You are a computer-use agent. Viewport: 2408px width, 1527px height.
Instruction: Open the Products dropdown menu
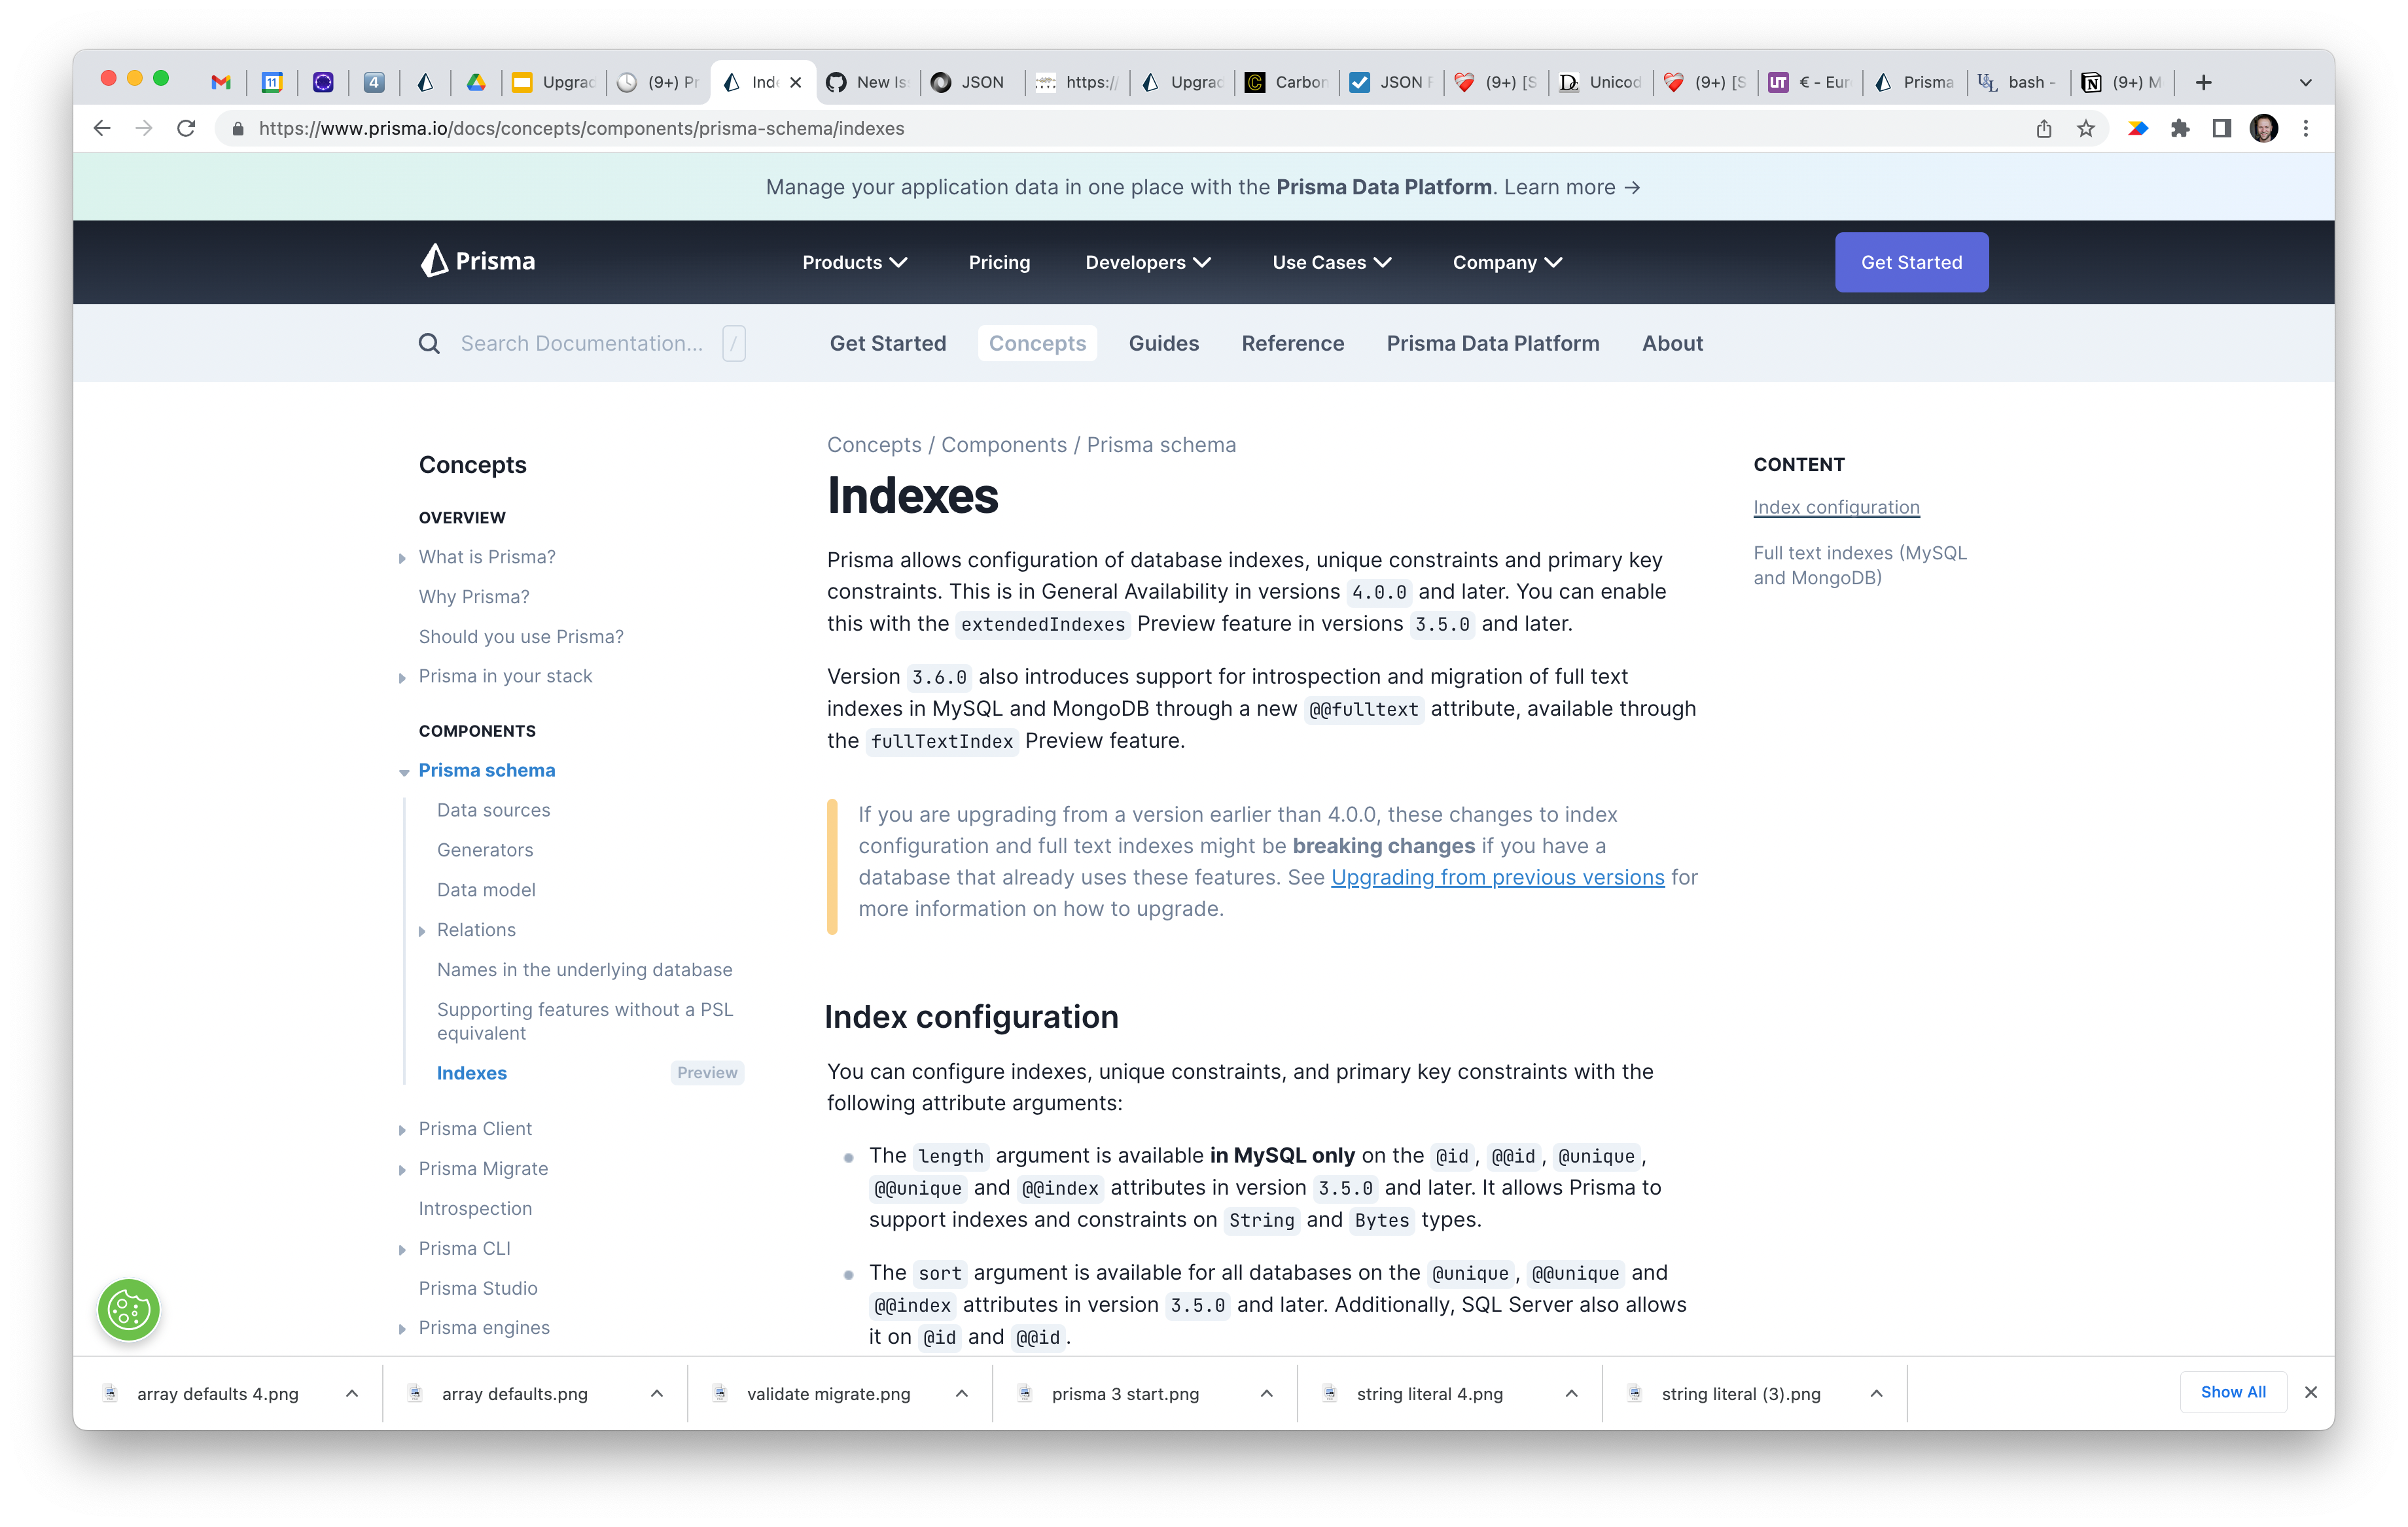pyautogui.click(x=855, y=262)
